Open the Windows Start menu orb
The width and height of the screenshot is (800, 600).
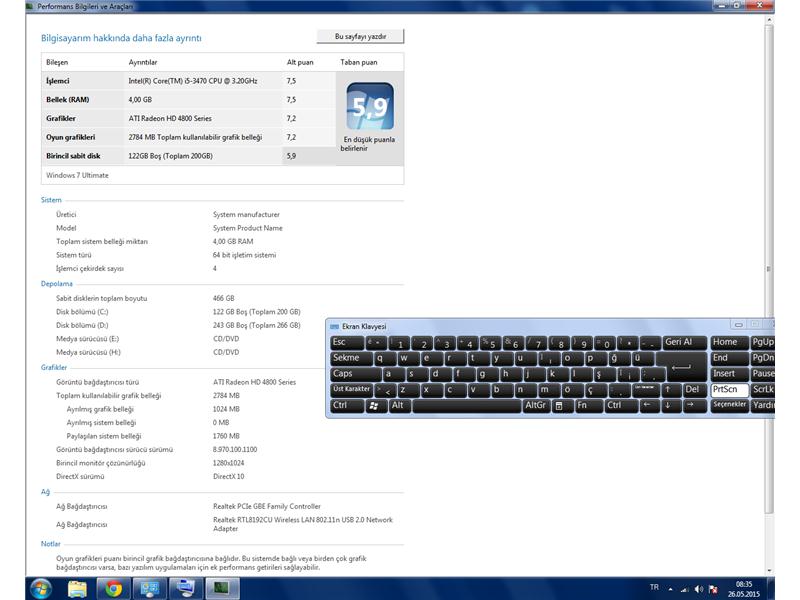tap(41, 589)
